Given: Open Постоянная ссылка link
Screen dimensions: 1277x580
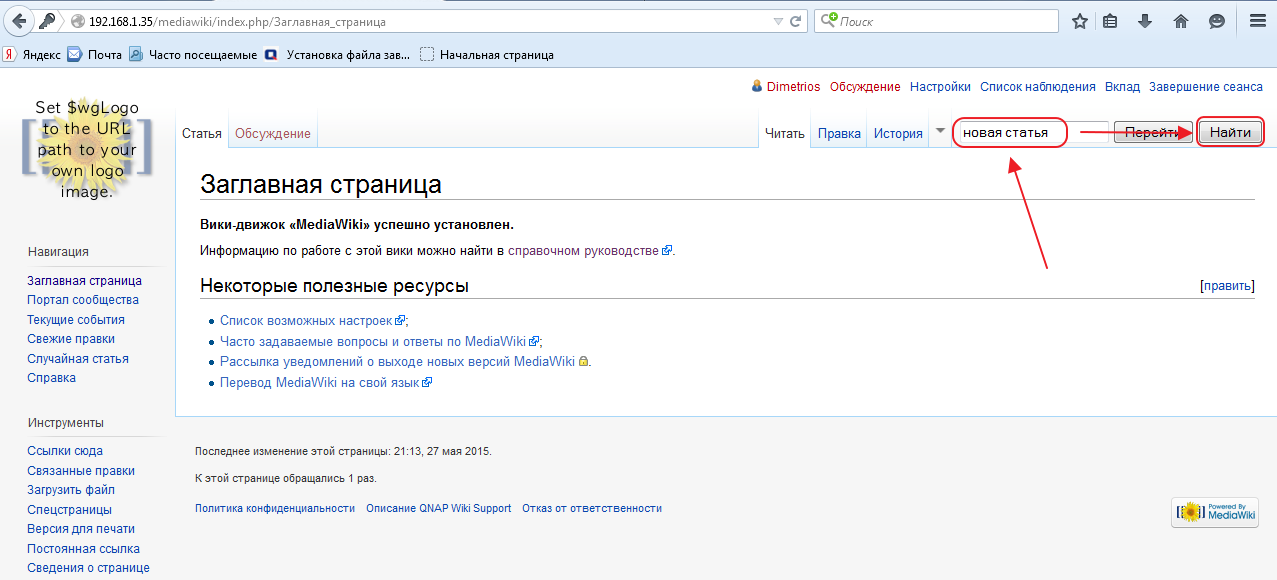Looking at the screenshot, I should click(x=84, y=549).
